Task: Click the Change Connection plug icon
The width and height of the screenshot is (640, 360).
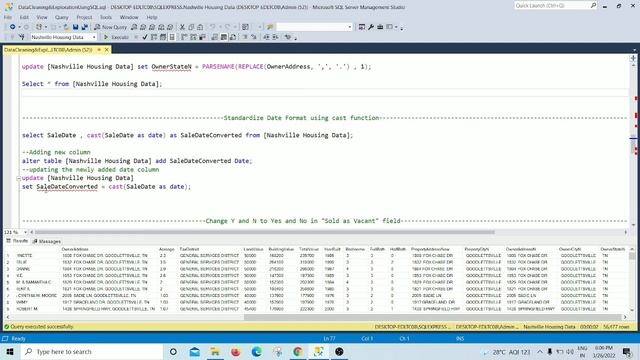Action: [x=22, y=37]
